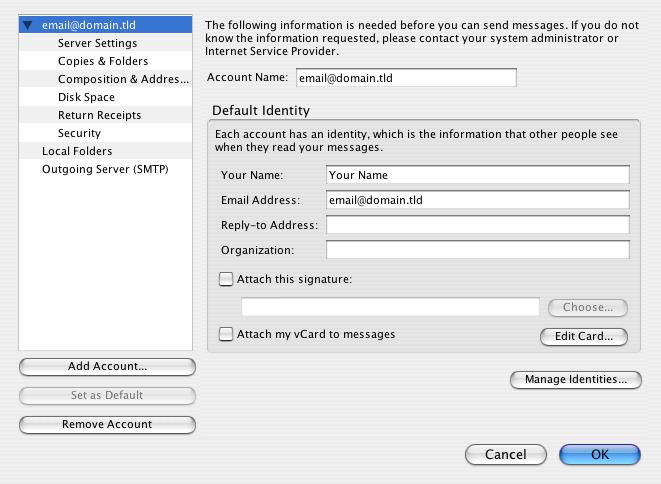Select Security under the account

pos(79,133)
